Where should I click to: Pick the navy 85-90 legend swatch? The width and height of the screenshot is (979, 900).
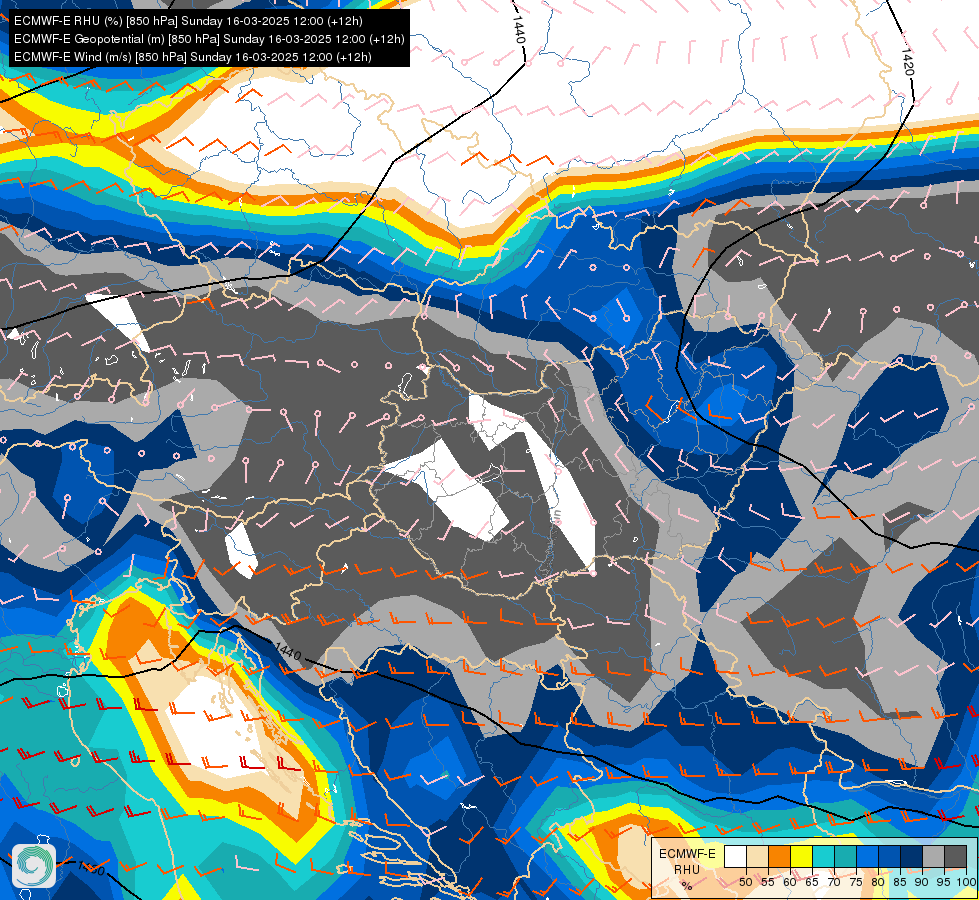point(912,856)
